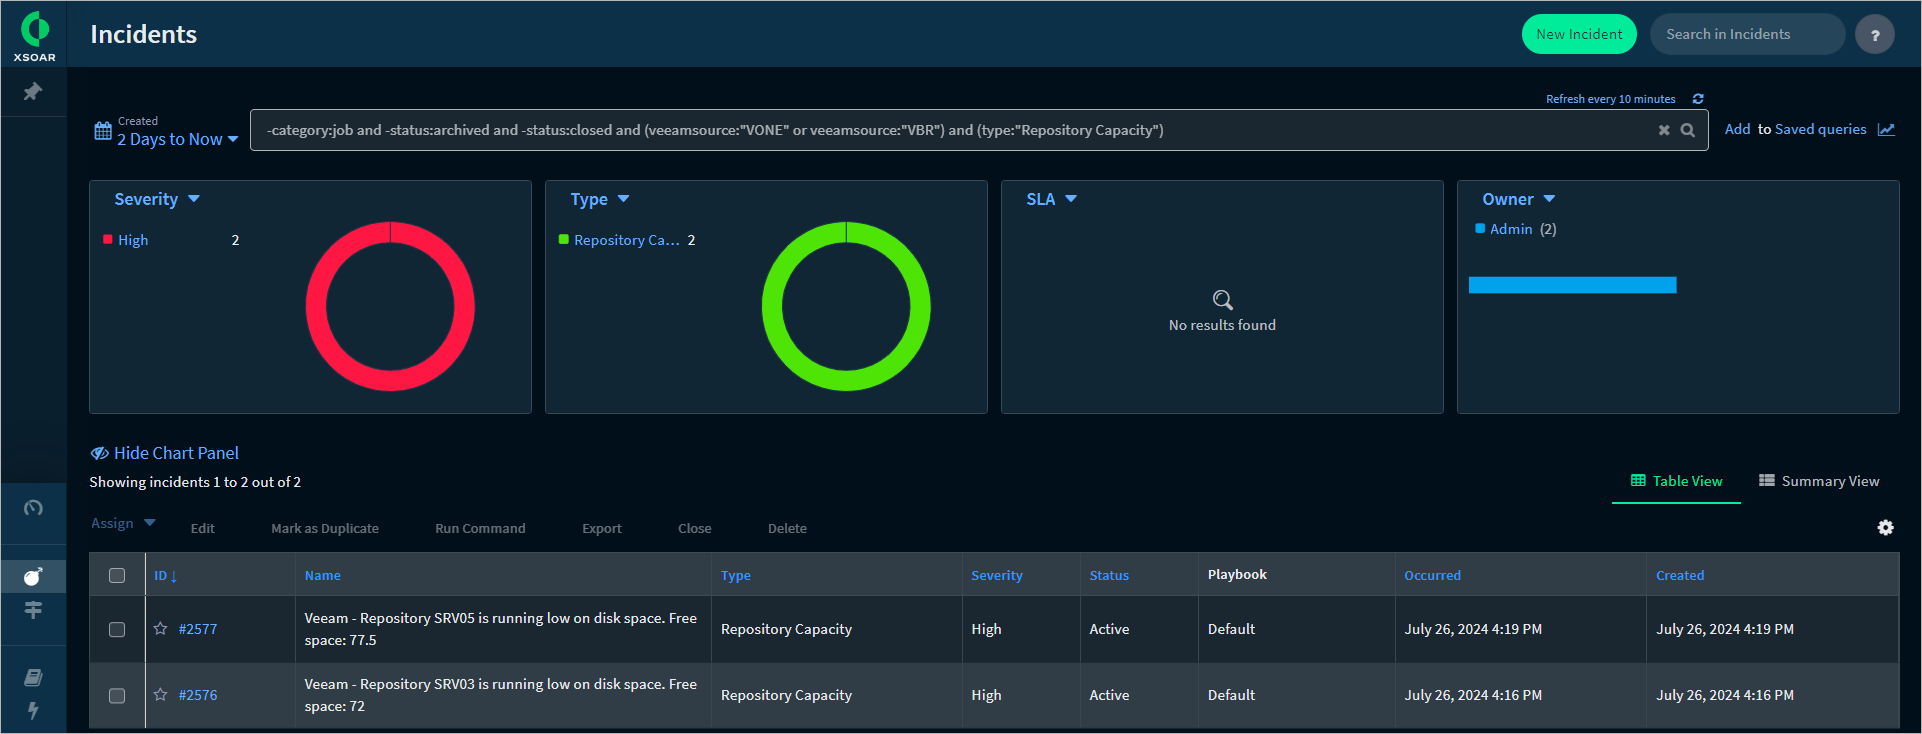The width and height of the screenshot is (1922, 734).
Task: Switch to Table View tab
Action: [x=1677, y=481]
